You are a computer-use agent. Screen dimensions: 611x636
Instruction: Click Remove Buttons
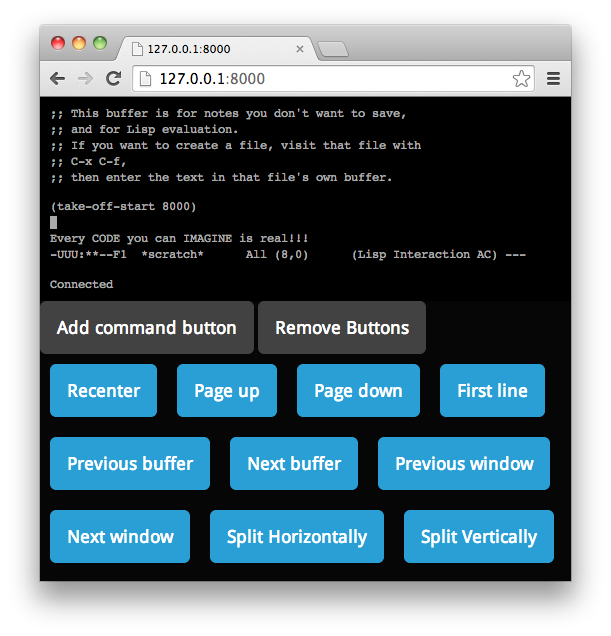point(342,328)
